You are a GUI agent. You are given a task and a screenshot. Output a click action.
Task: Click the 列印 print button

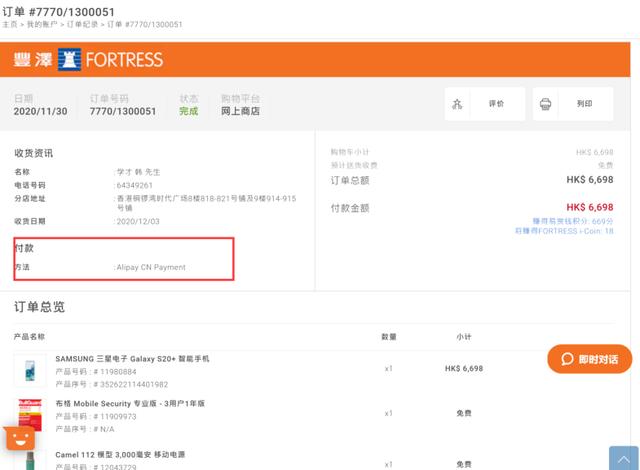(573, 104)
